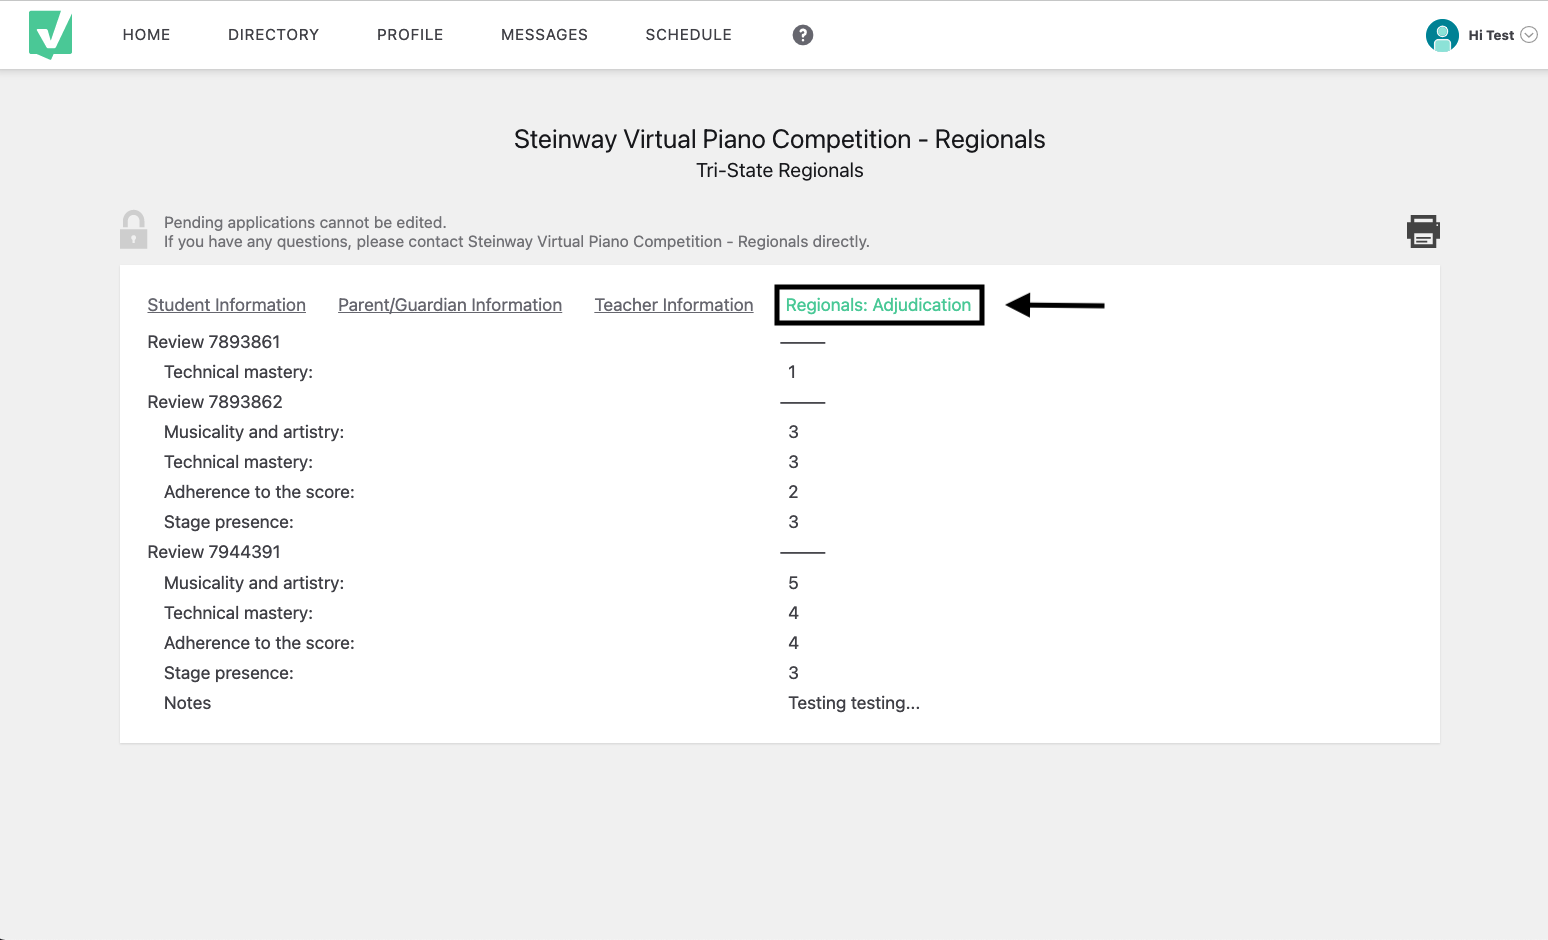Open the MESSAGES menu item
The height and width of the screenshot is (940, 1548).
pos(545,35)
